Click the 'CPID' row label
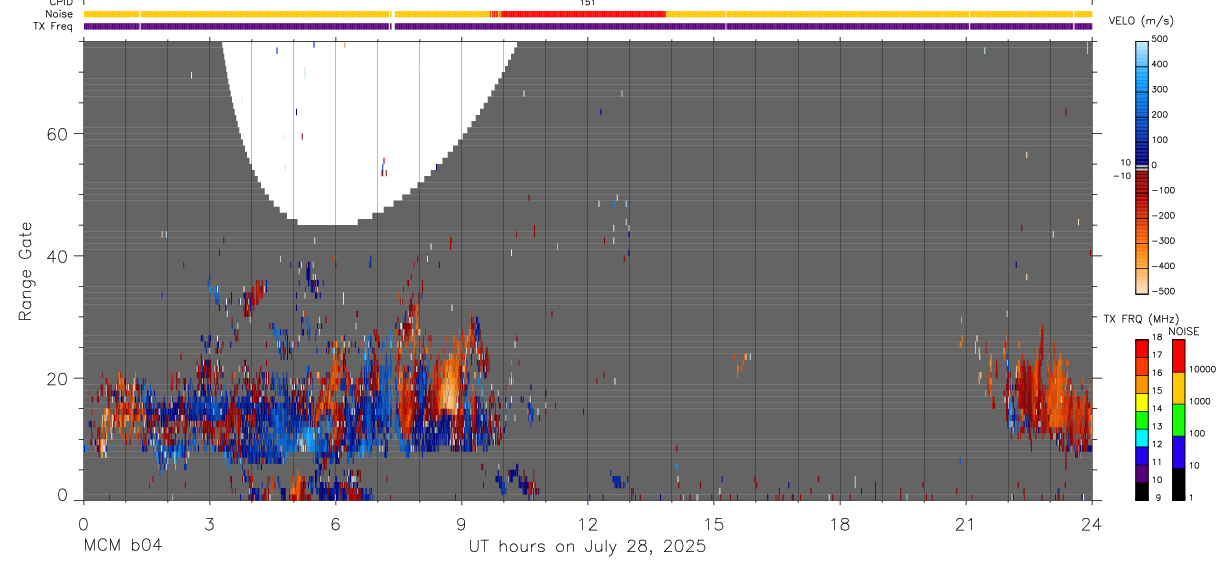Image resolution: width=1228 pixels, height=567 pixels. [x=61, y=3]
